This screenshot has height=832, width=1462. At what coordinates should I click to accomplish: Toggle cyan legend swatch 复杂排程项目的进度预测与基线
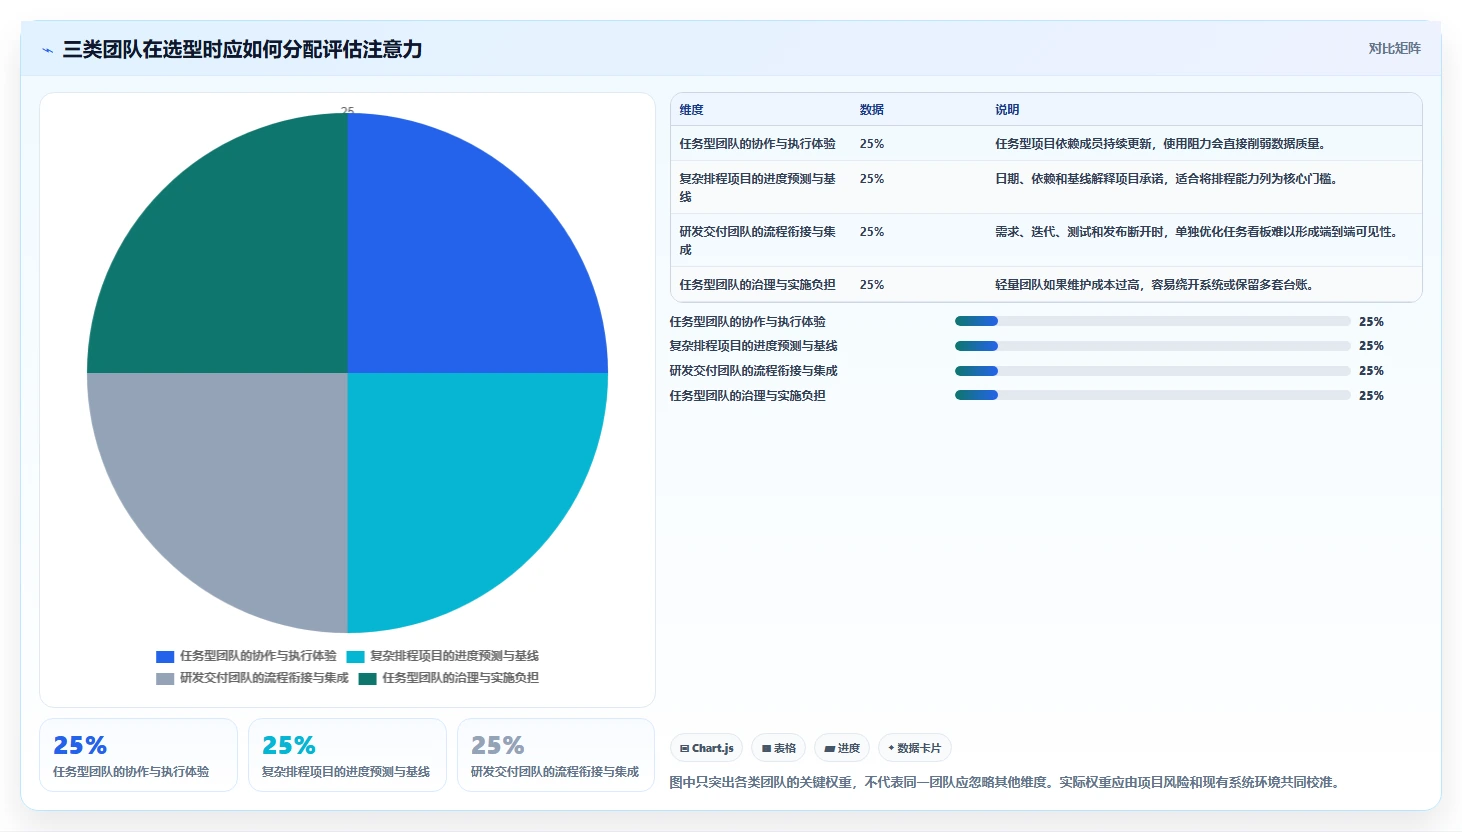355,656
